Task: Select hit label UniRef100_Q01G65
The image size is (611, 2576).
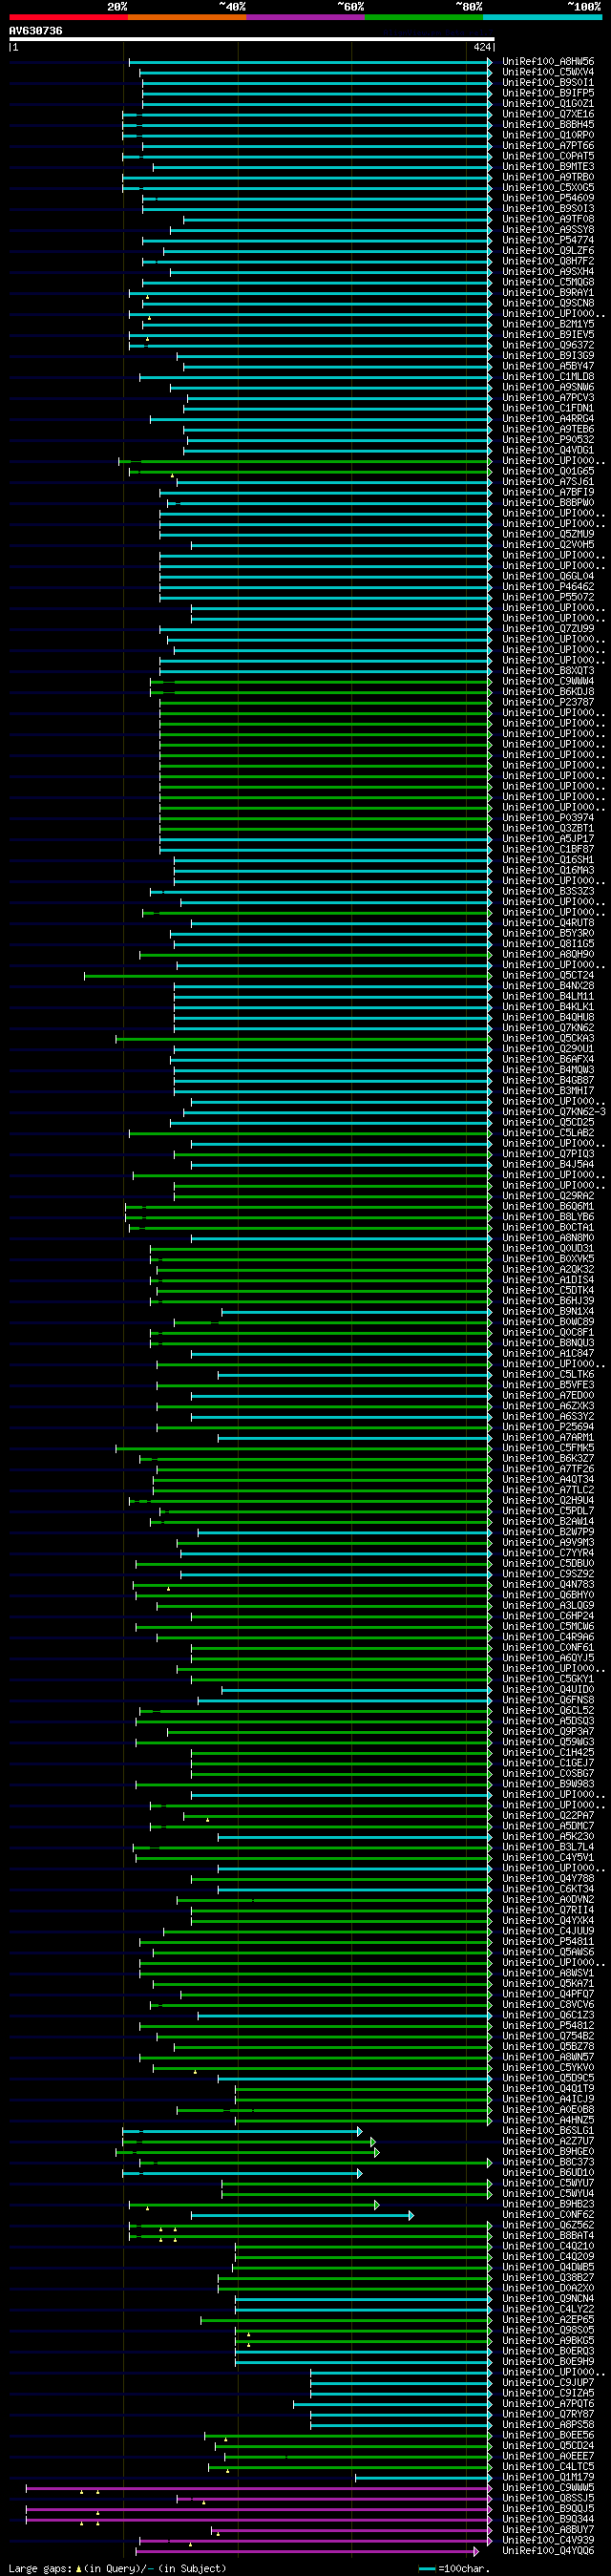Action: pyautogui.click(x=548, y=471)
